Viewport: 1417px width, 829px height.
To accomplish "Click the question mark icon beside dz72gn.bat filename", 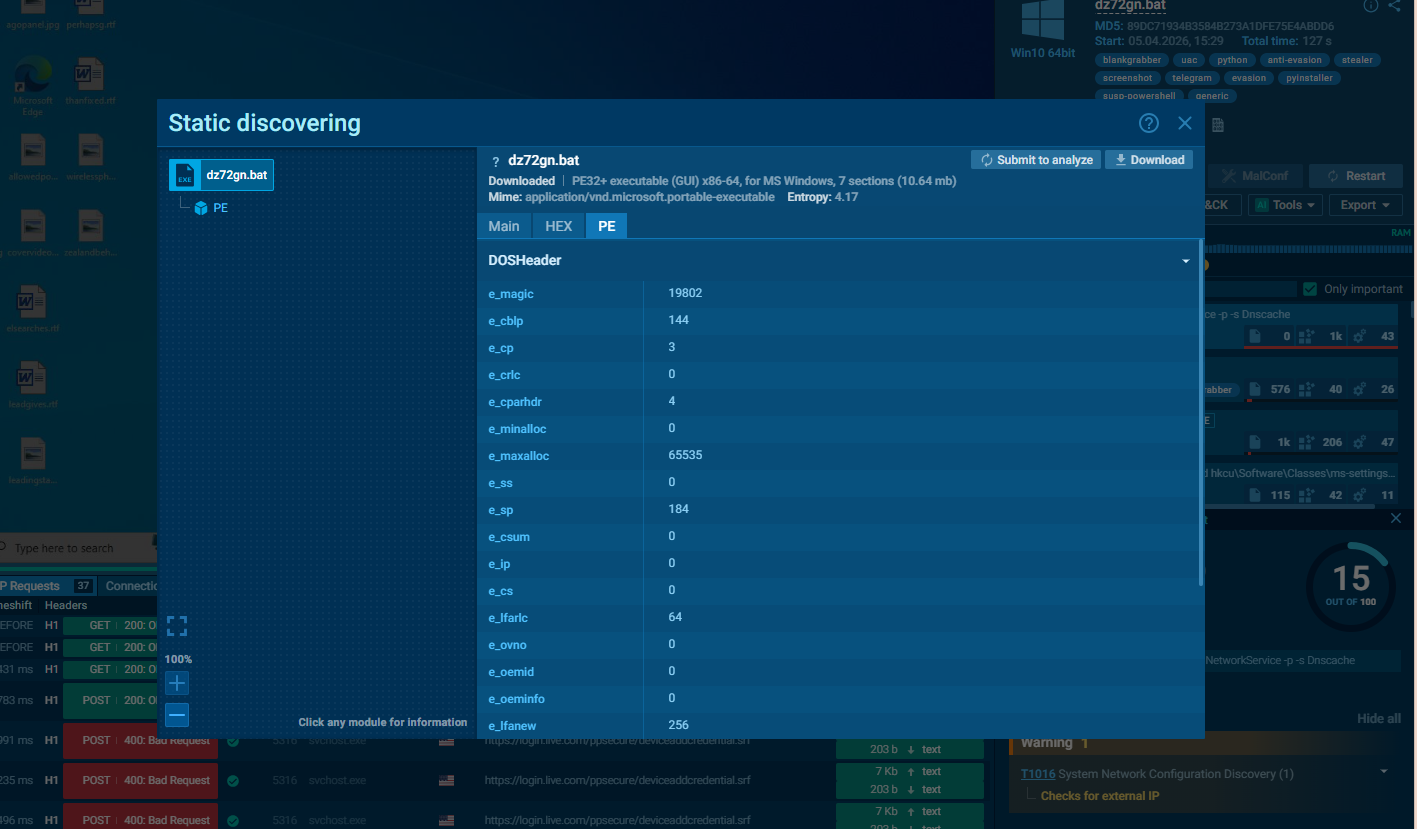I will (496, 162).
